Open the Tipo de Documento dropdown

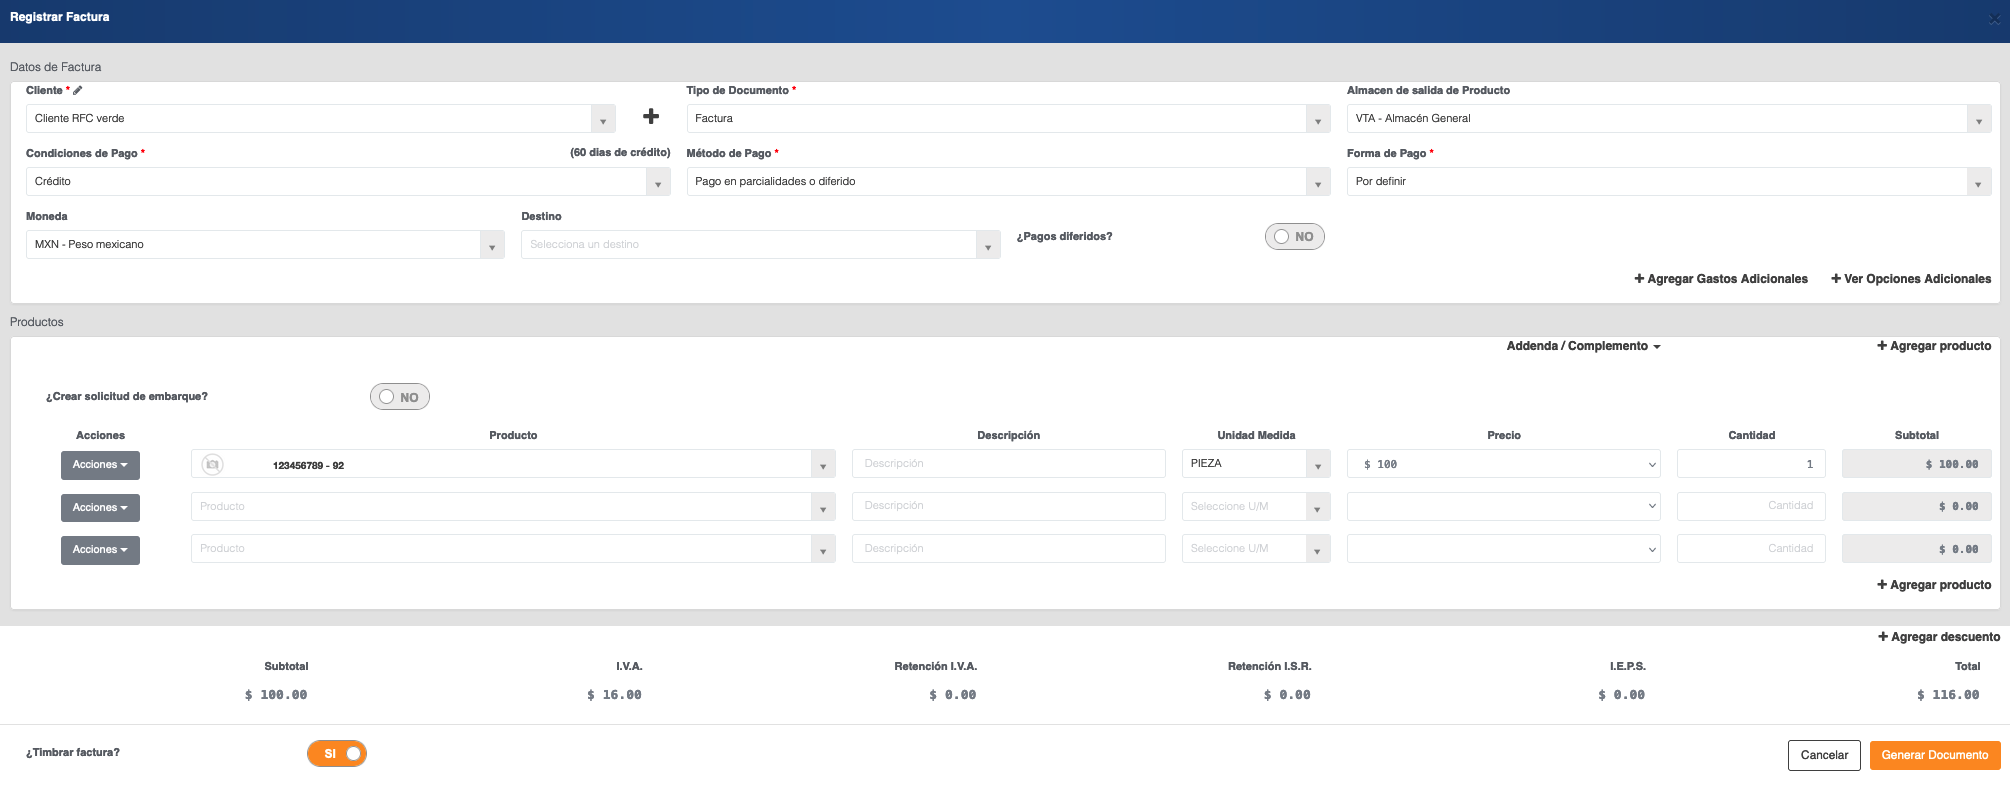click(1008, 119)
